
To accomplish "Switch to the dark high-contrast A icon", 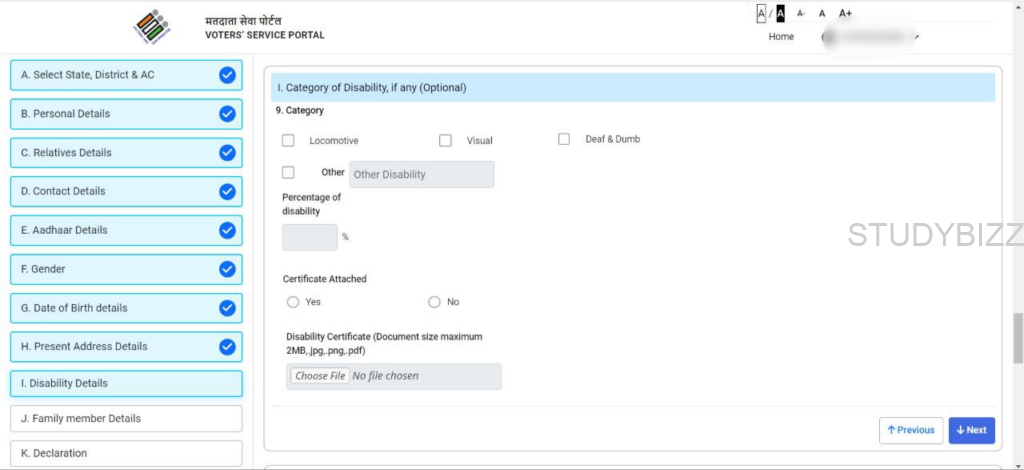I will coord(781,13).
